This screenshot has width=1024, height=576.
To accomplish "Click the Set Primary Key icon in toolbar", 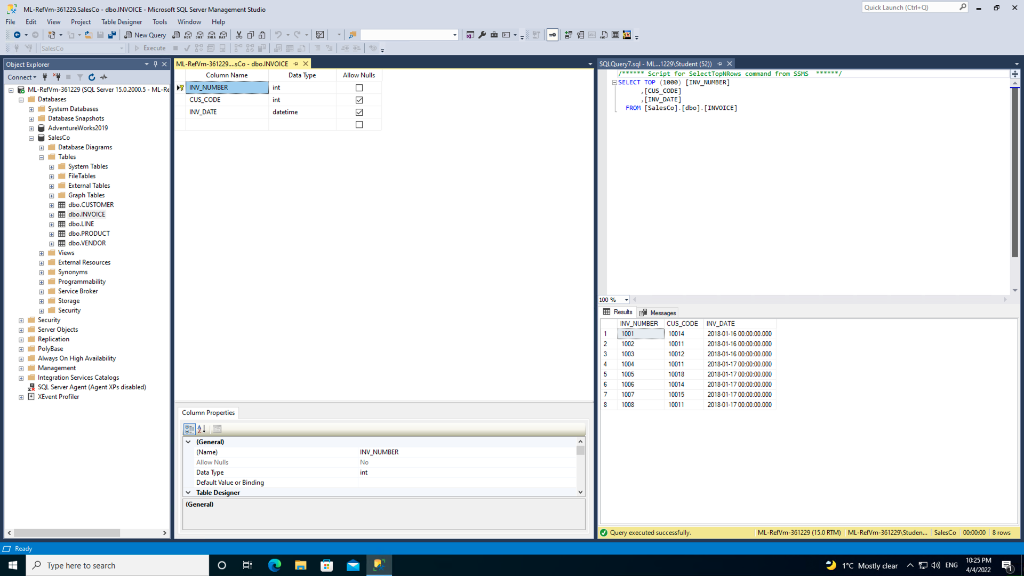I will click(552, 35).
